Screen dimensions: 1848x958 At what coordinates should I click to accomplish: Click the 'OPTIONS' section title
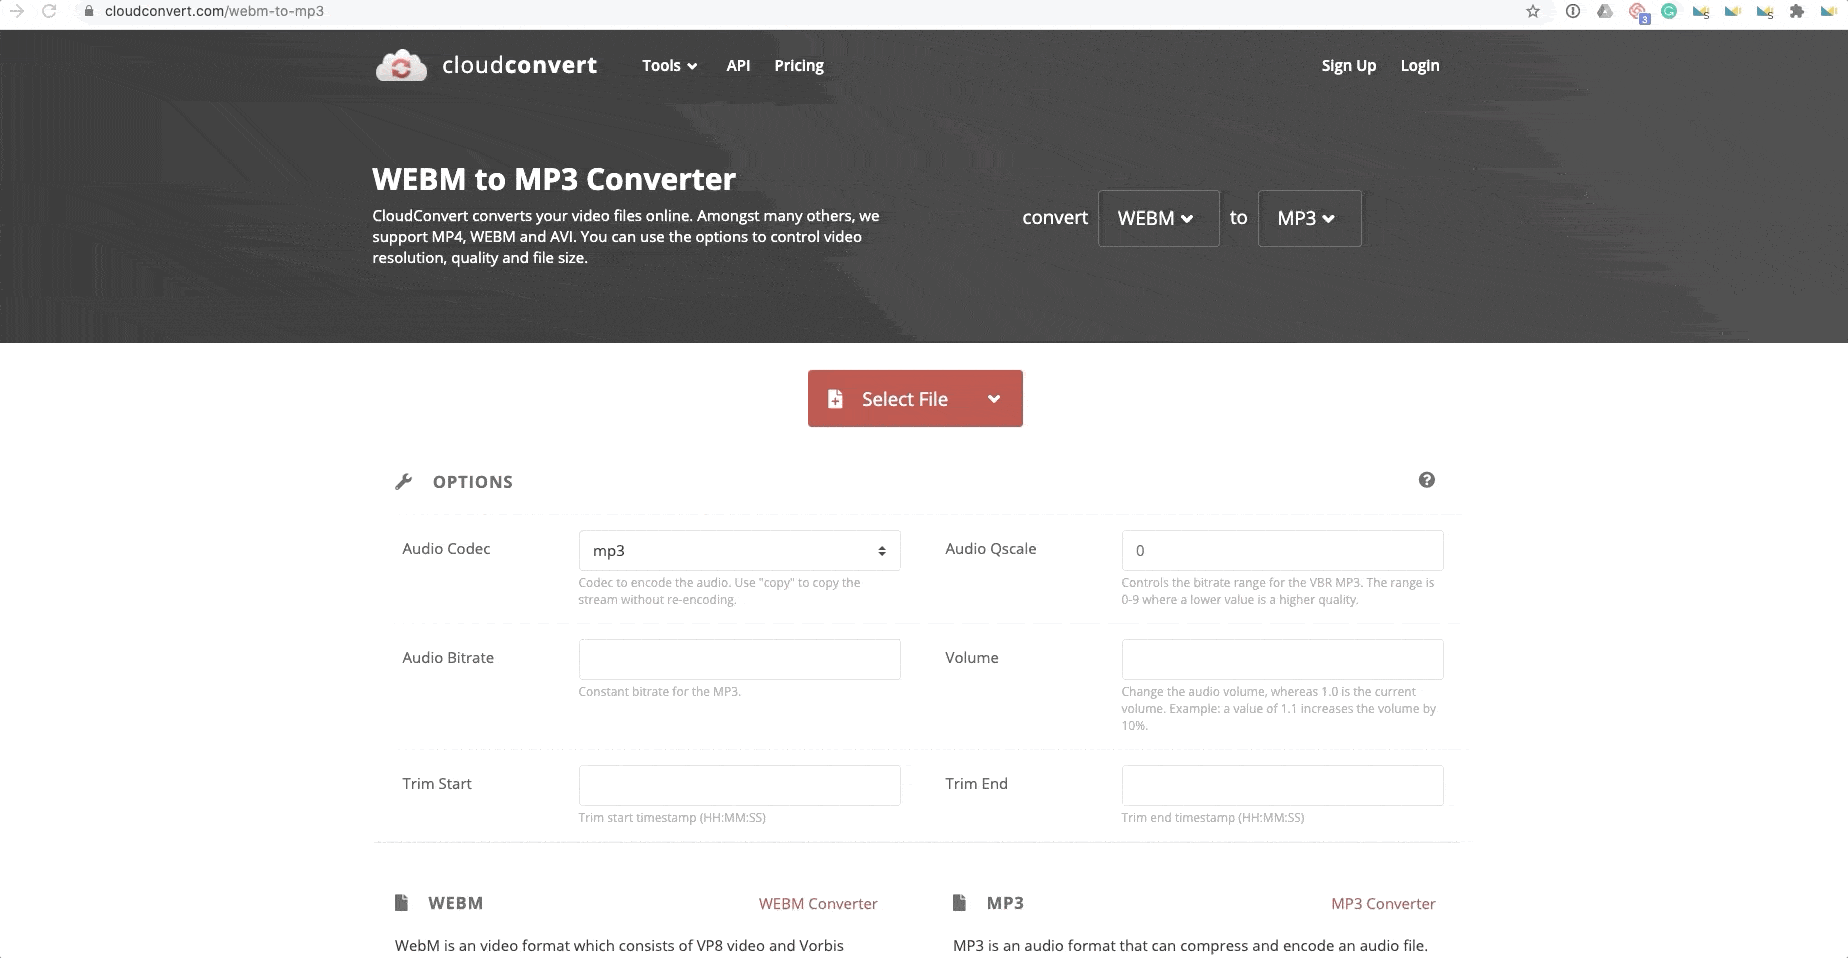(473, 482)
